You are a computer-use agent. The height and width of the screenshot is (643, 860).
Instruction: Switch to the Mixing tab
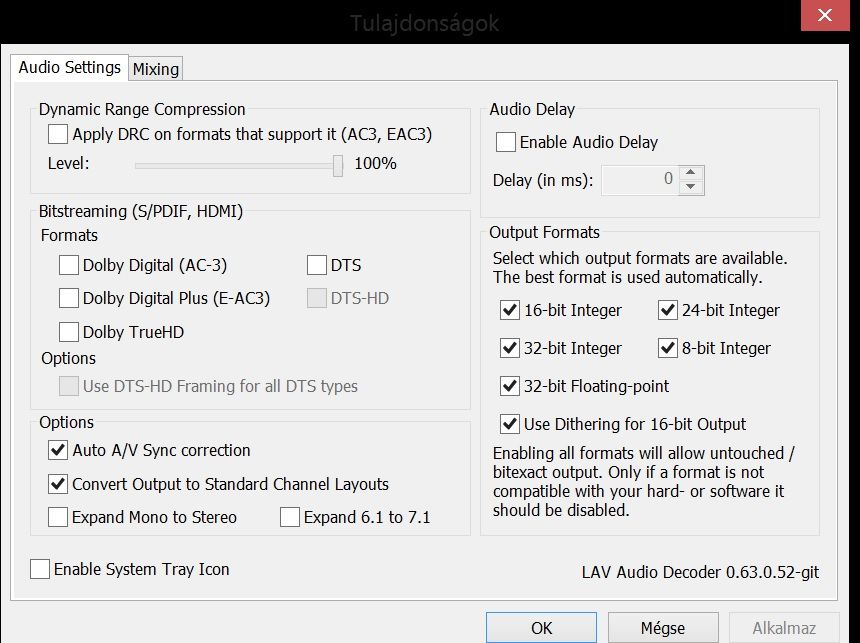pyautogui.click(x=156, y=69)
